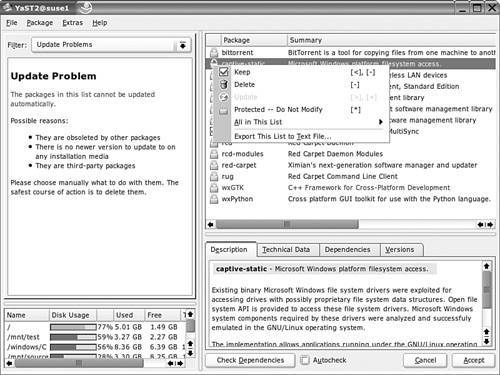Click the package list horizontal scrollbar
The image size is (500, 375).
click(350, 225)
